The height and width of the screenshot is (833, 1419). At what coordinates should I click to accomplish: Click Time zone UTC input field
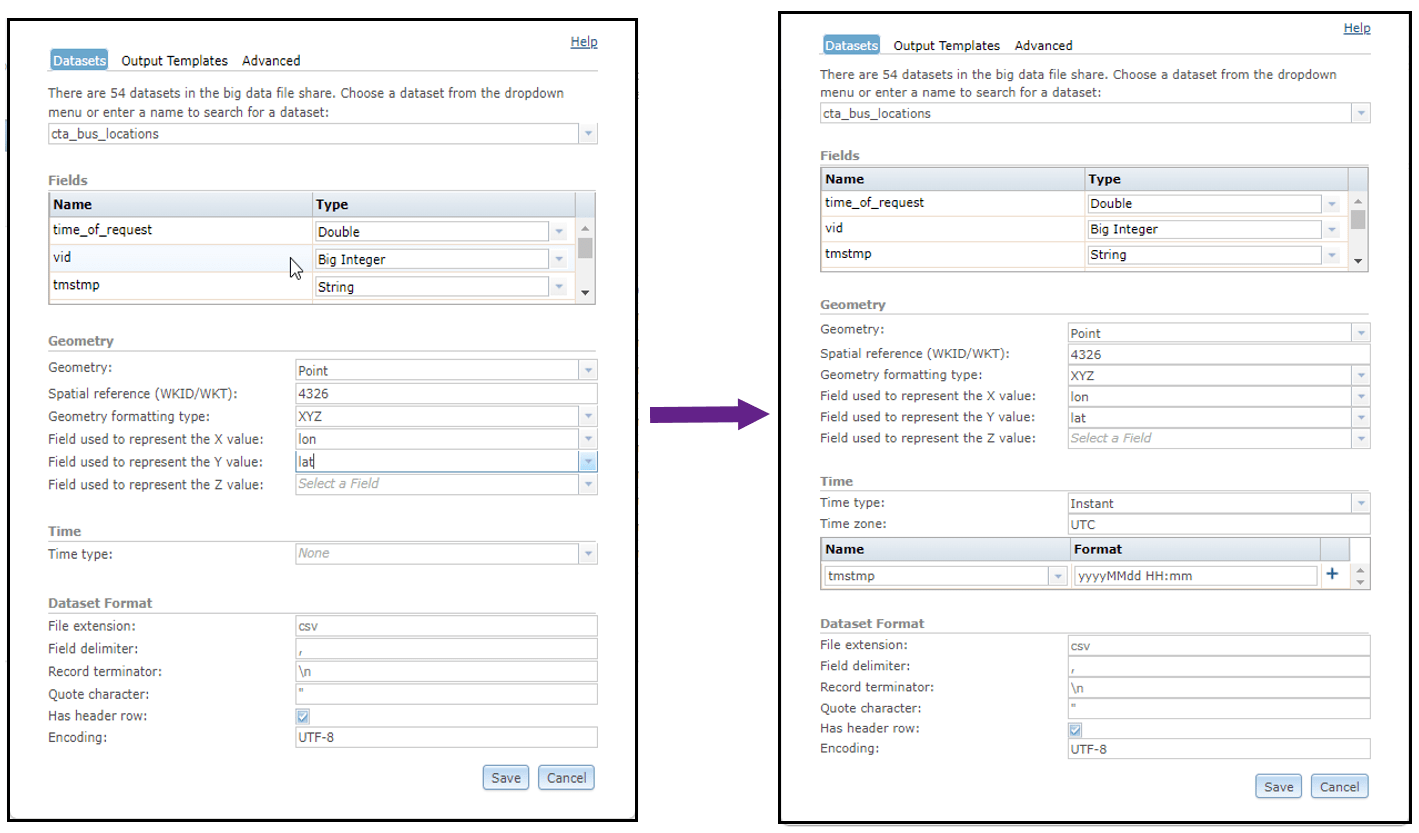[x=1218, y=524]
